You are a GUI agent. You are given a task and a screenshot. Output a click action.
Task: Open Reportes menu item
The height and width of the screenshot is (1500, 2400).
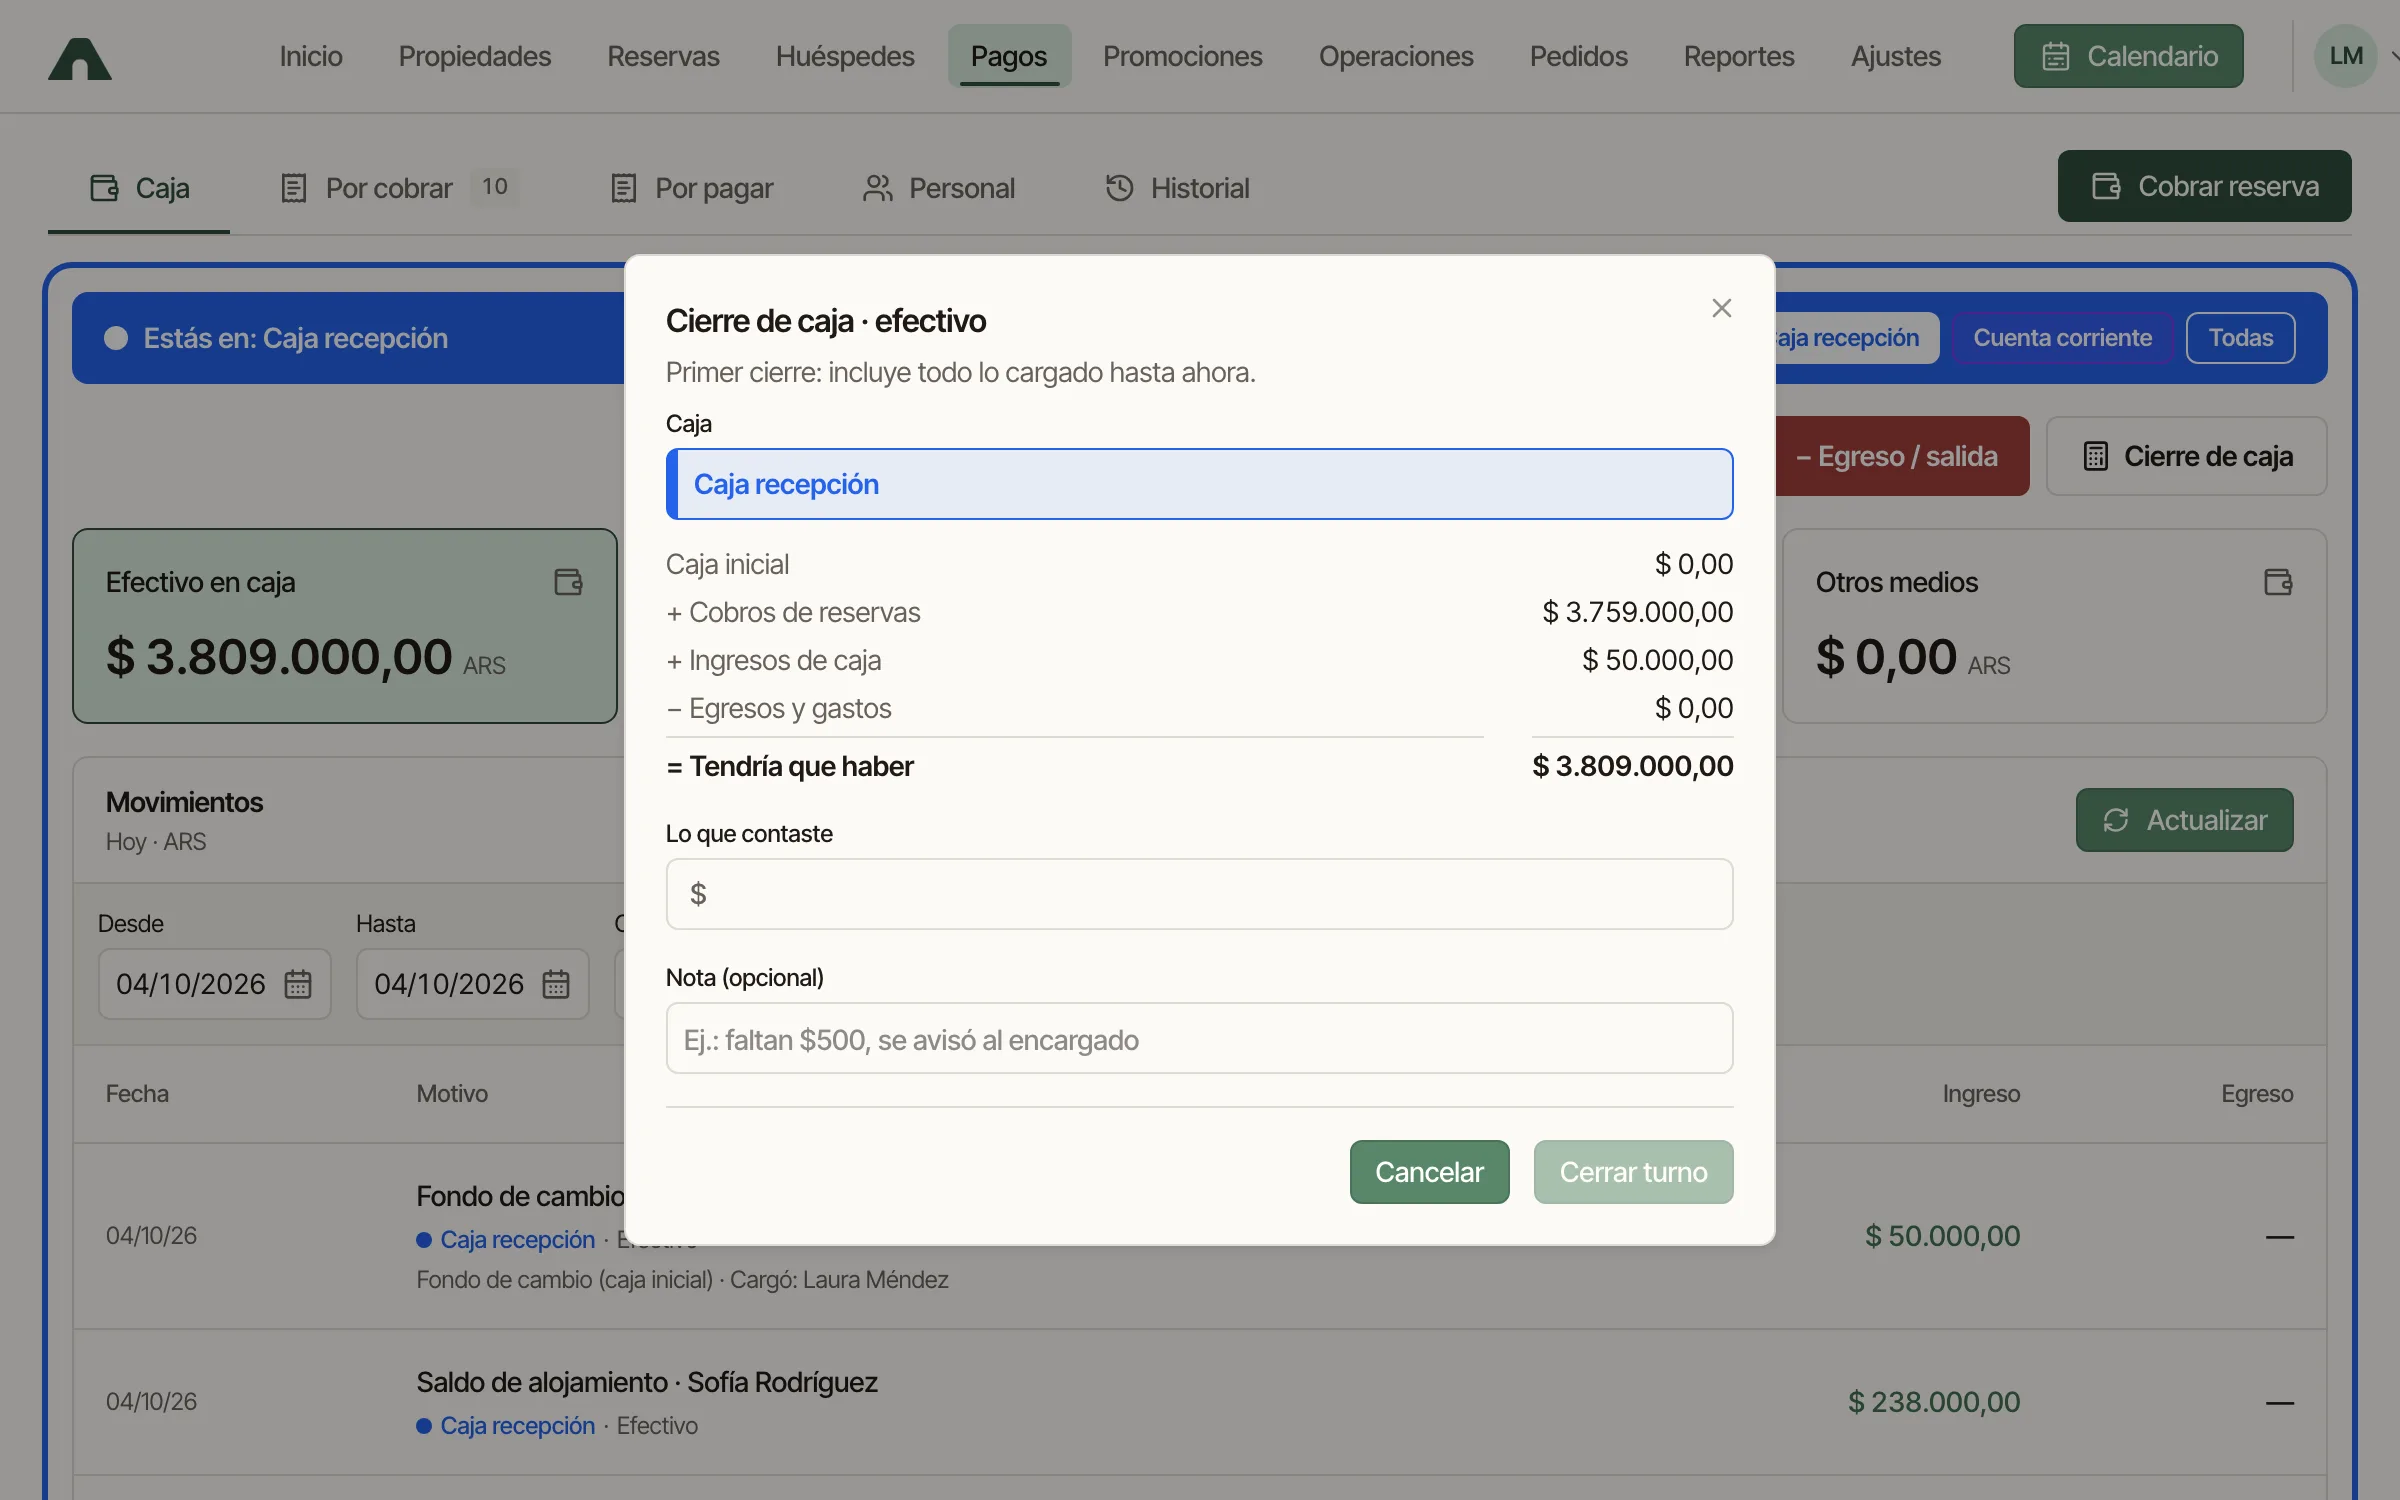coord(1739,56)
